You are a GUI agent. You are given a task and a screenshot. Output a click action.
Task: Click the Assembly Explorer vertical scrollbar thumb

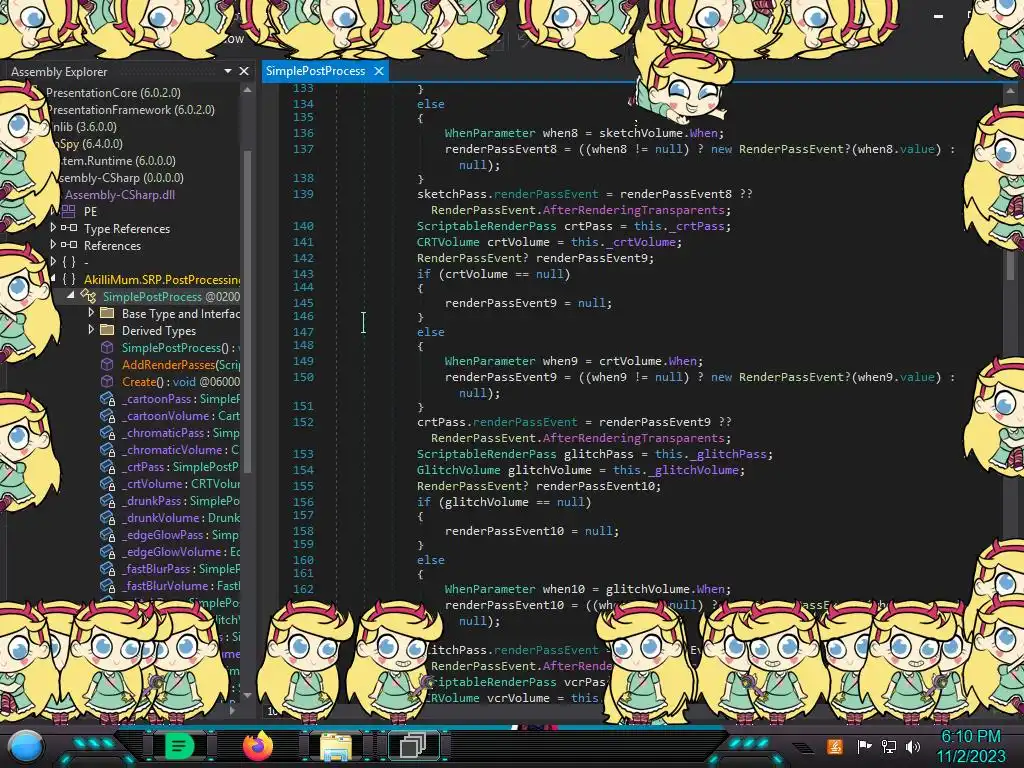(x=248, y=310)
